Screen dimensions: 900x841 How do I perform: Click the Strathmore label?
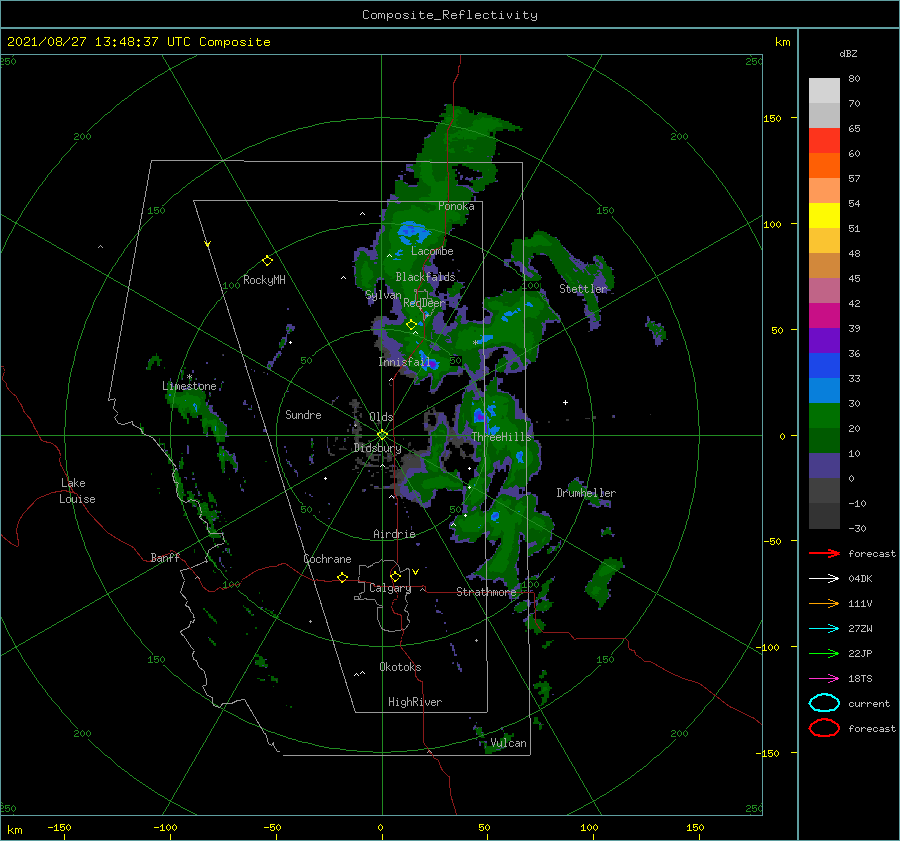486,592
